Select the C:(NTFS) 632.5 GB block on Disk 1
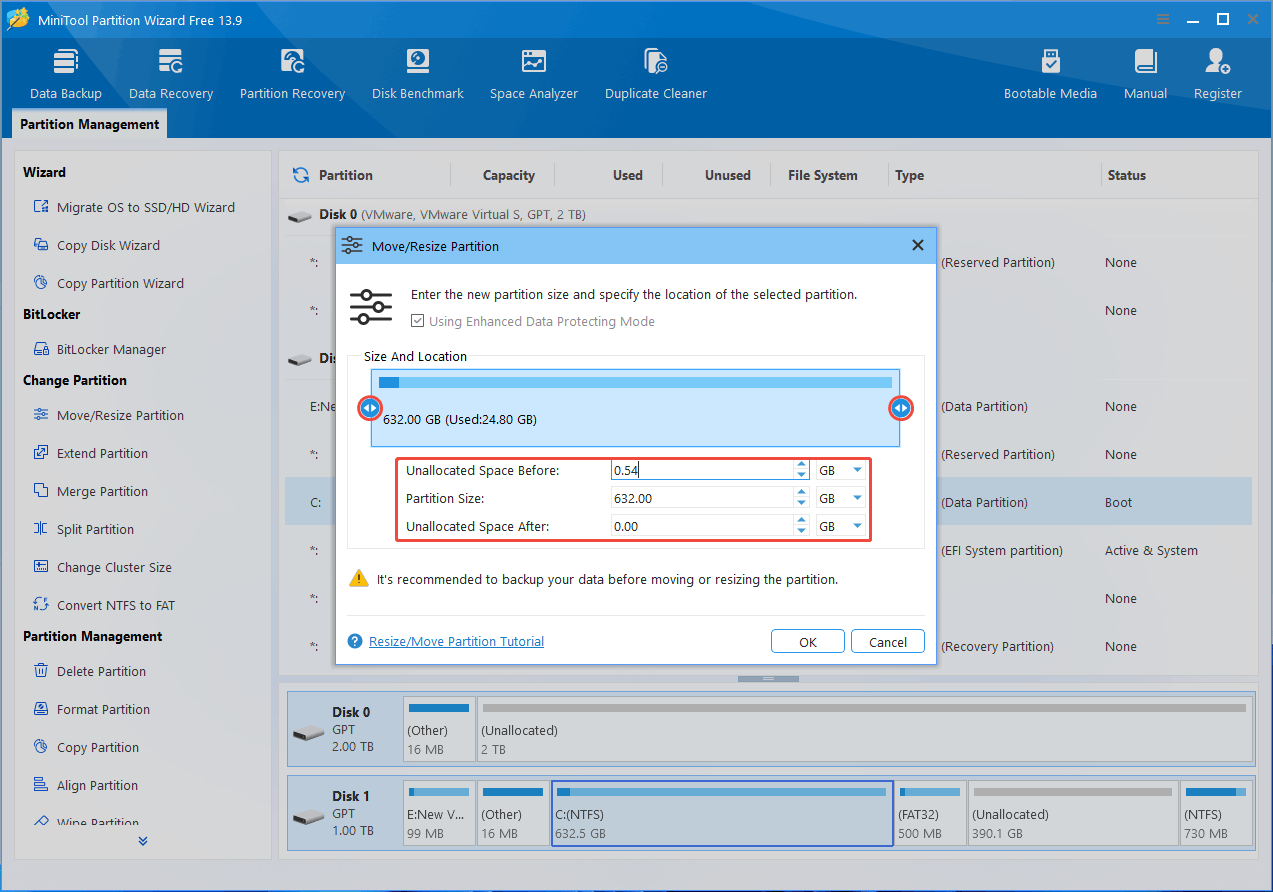Image resolution: width=1273 pixels, height=892 pixels. click(x=722, y=814)
